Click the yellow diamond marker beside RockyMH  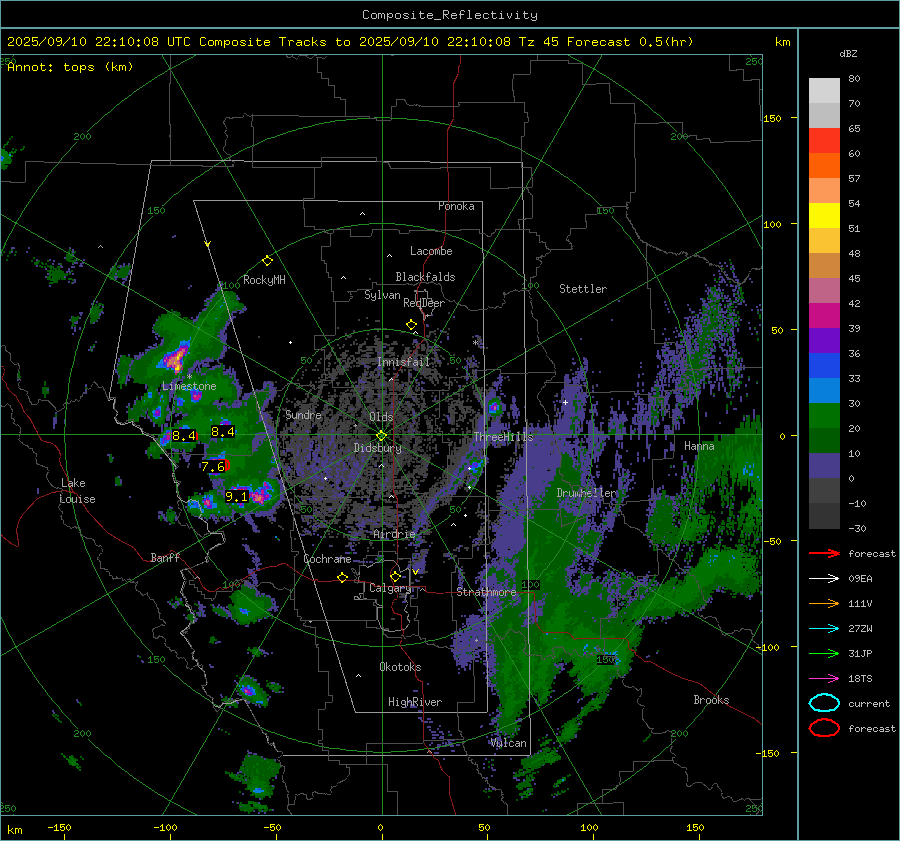tap(267, 261)
